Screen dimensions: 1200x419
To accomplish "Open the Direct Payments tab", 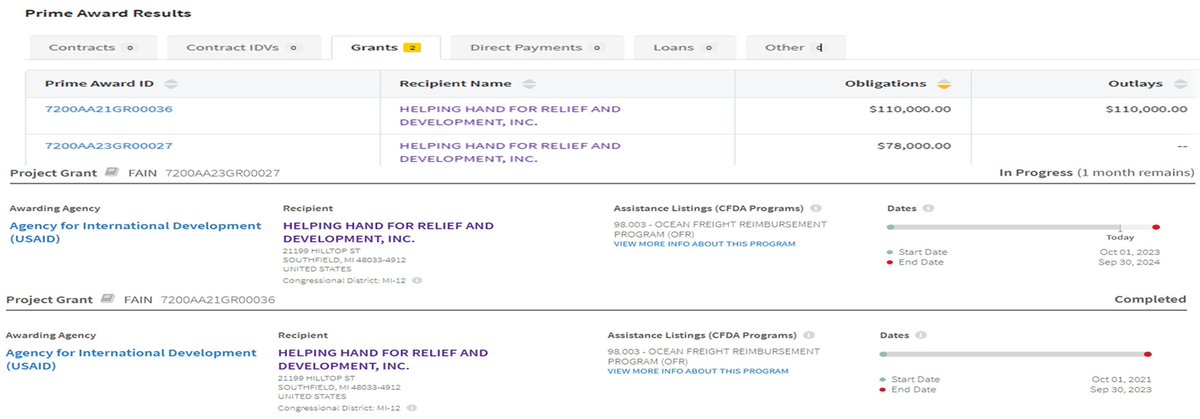I will [536, 47].
